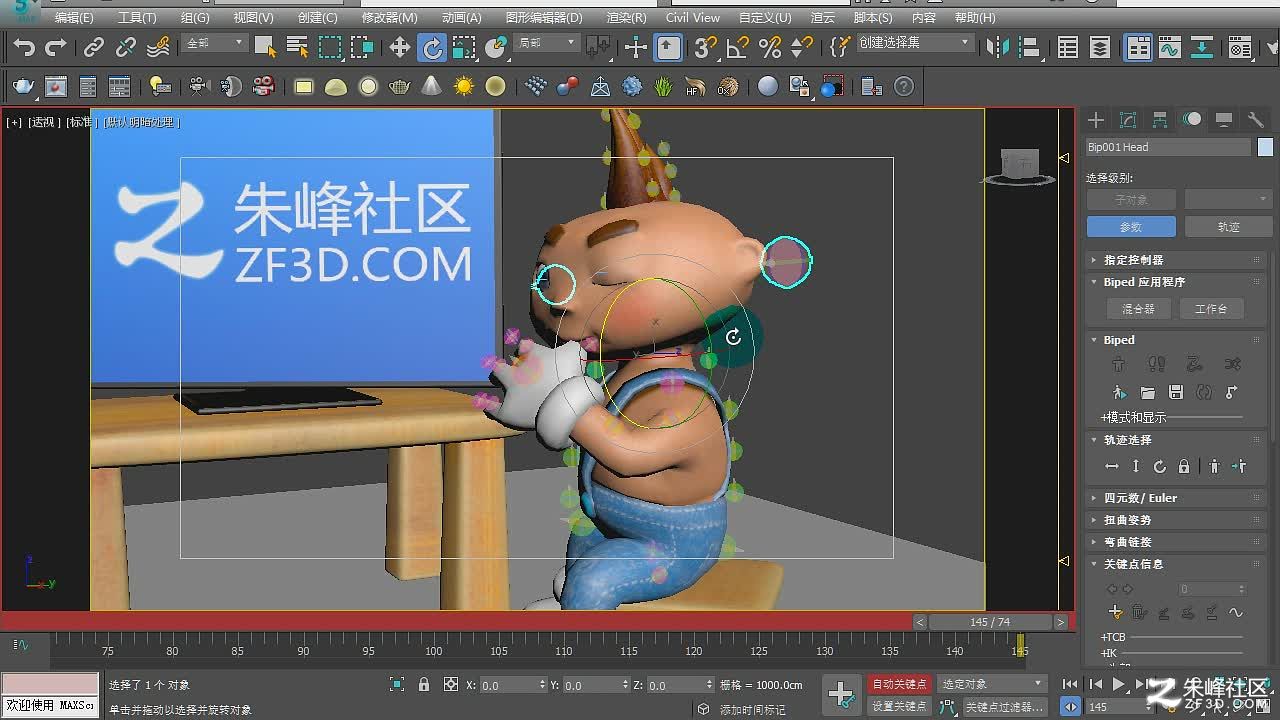Click the Mirror tool icon
This screenshot has height=720, width=1280.
(997, 47)
